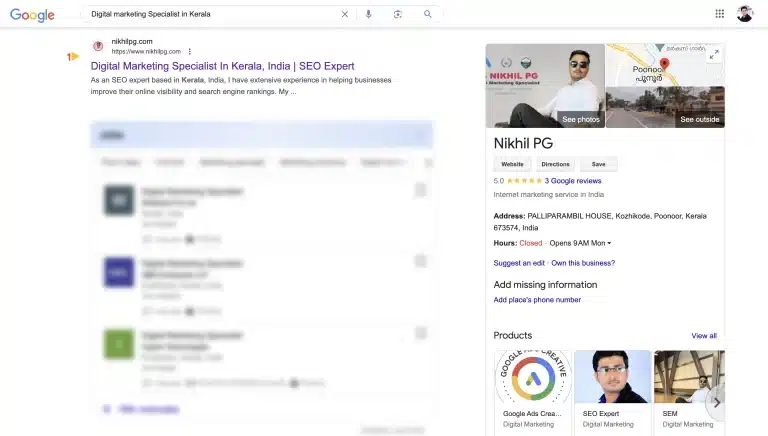Click Suggest an edit link
The width and height of the screenshot is (768, 436).
pos(519,263)
